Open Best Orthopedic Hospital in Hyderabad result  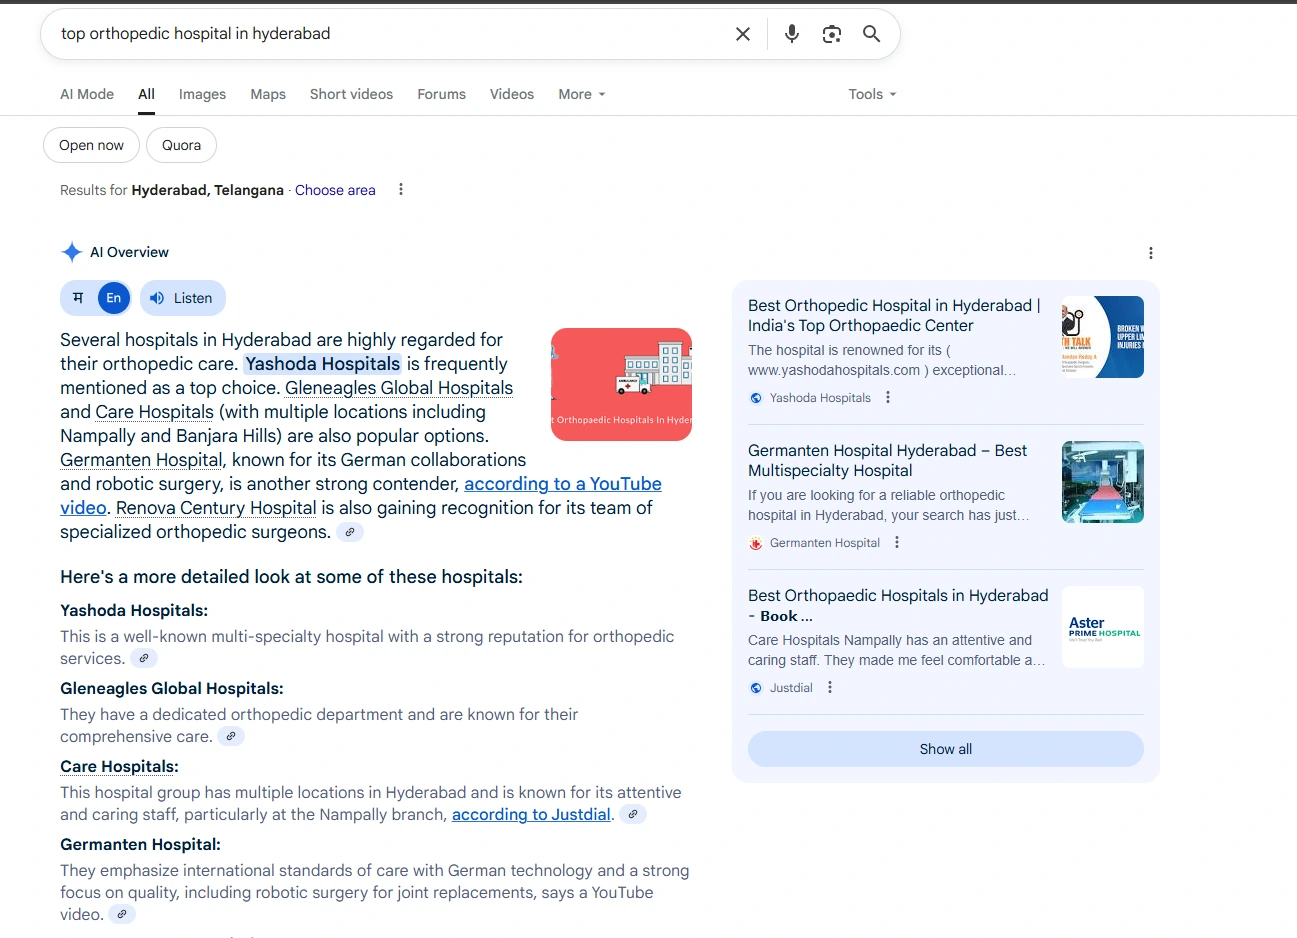(x=894, y=315)
